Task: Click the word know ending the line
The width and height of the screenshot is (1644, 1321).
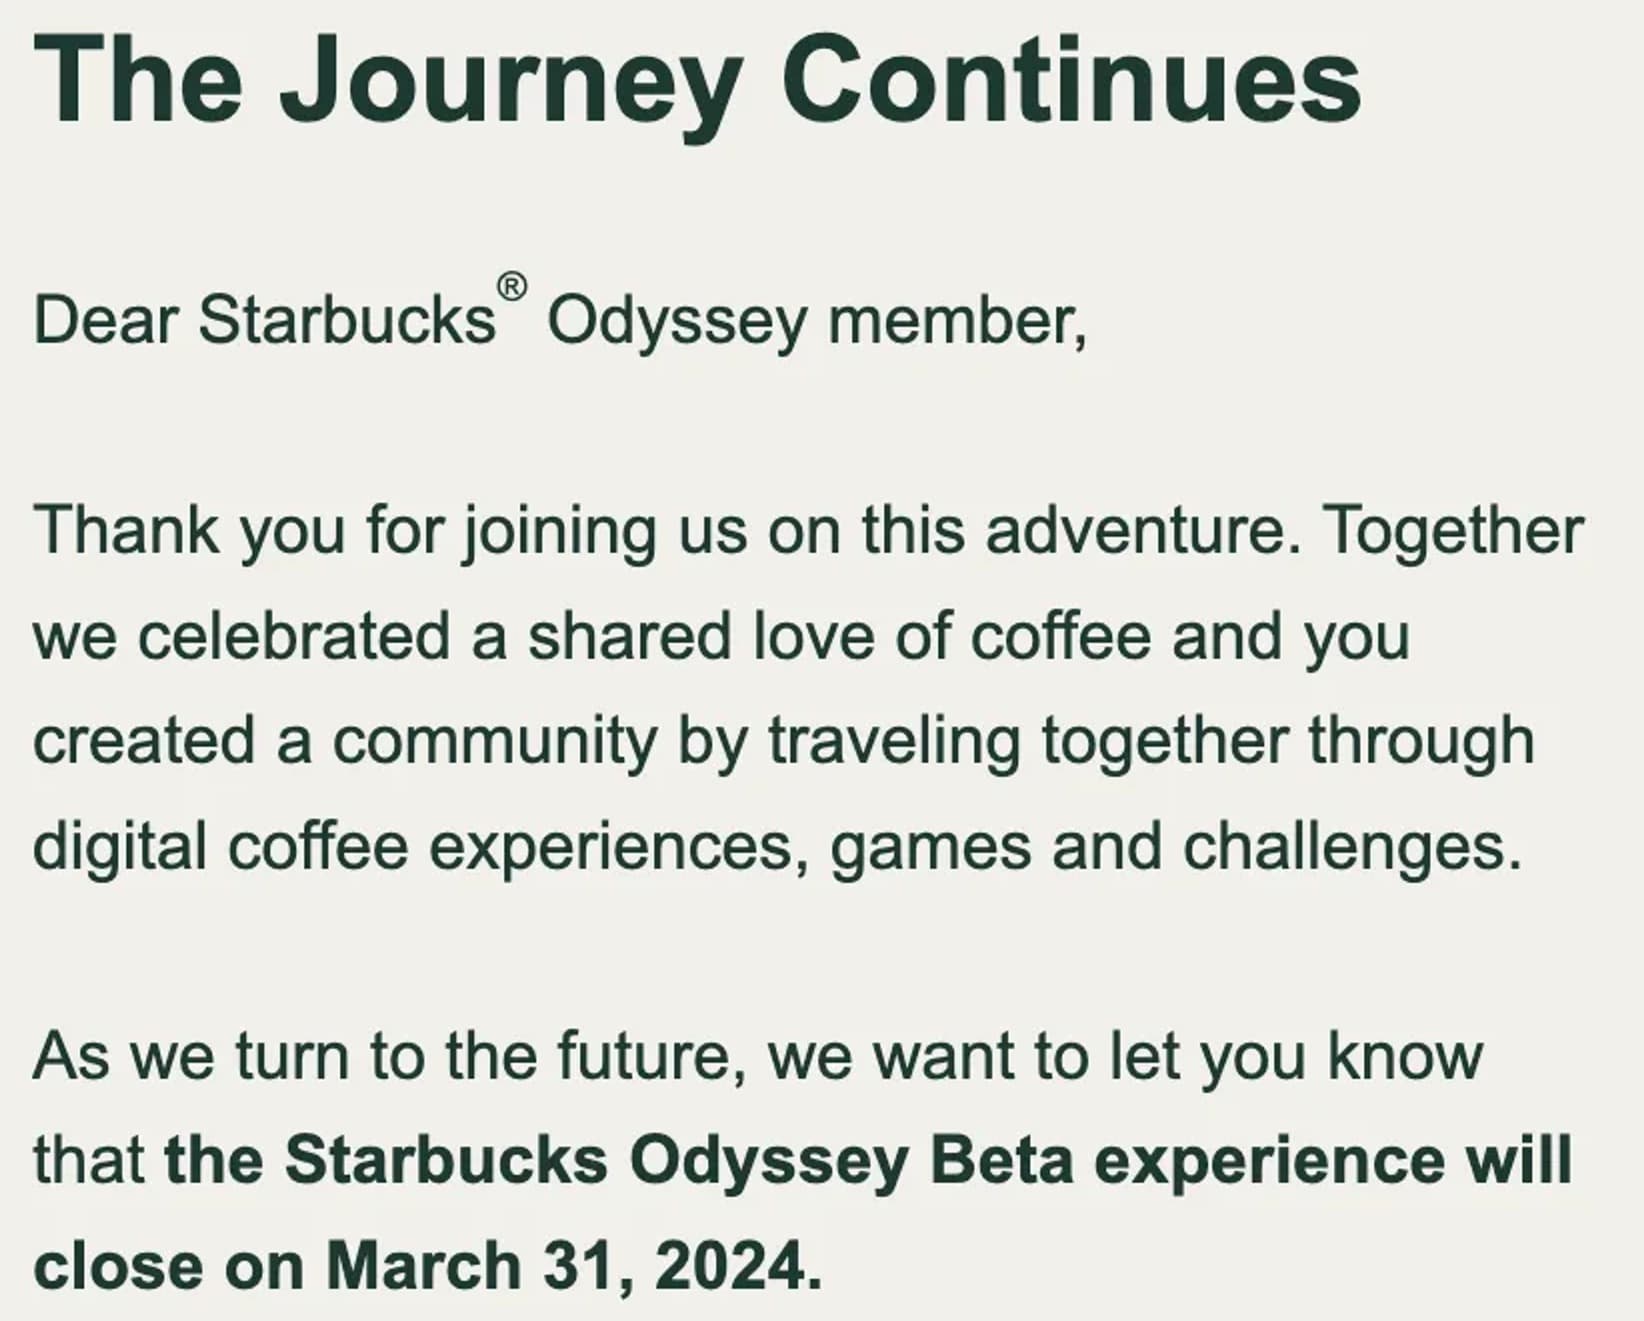Action: click(x=1405, y=1057)
